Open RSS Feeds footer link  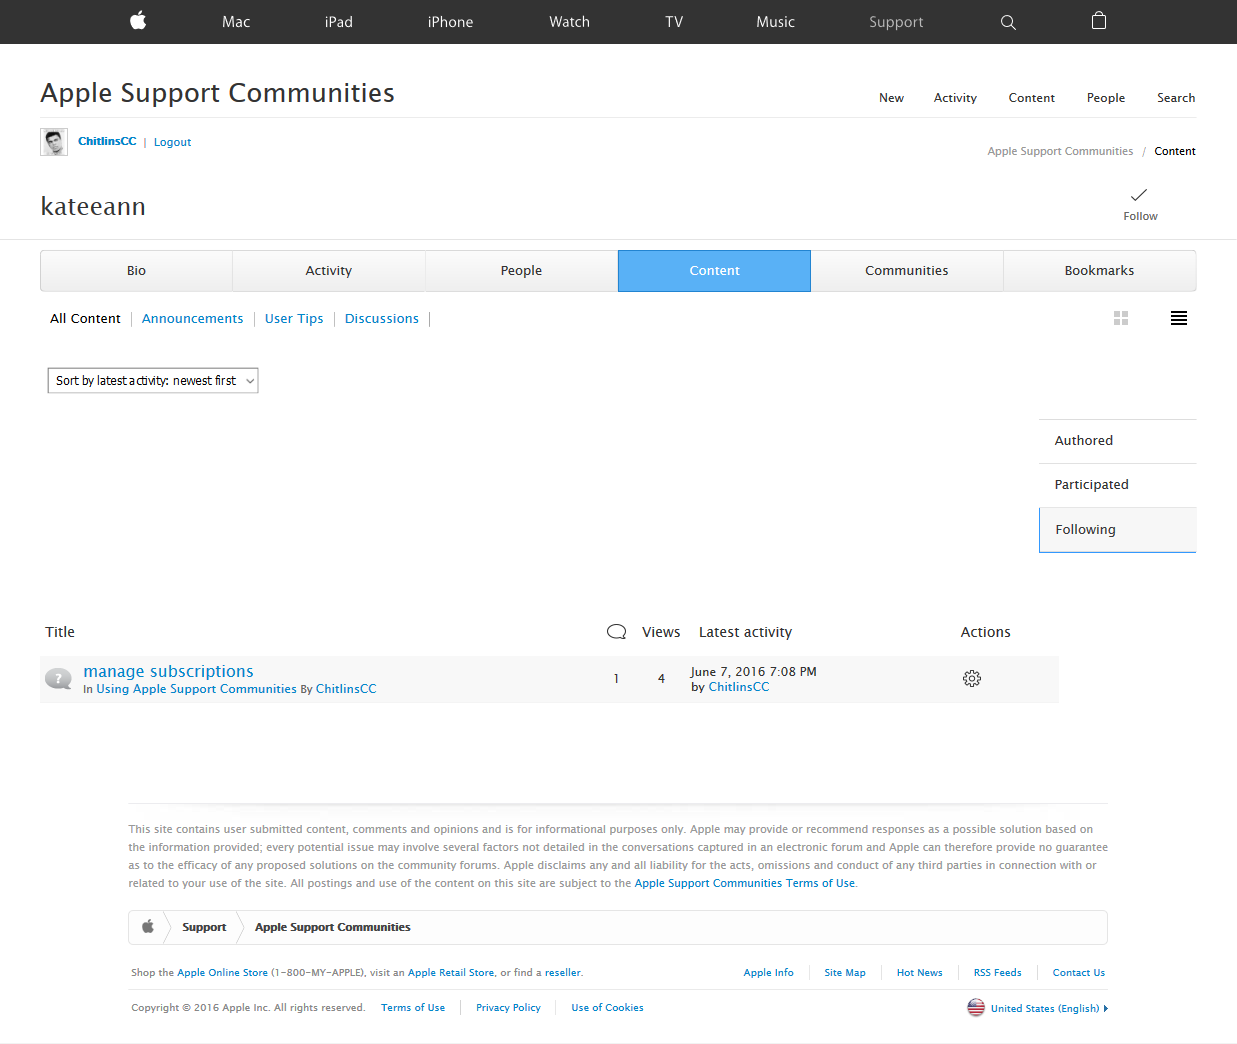[x=998, y=973]
